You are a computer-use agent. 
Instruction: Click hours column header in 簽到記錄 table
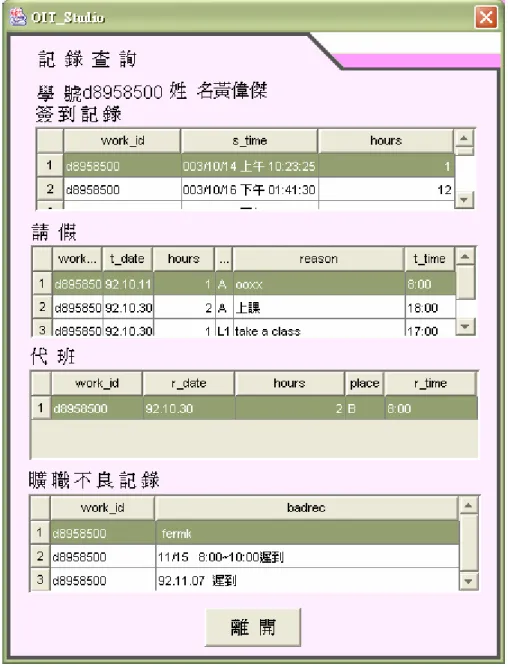tap(386, 141)
